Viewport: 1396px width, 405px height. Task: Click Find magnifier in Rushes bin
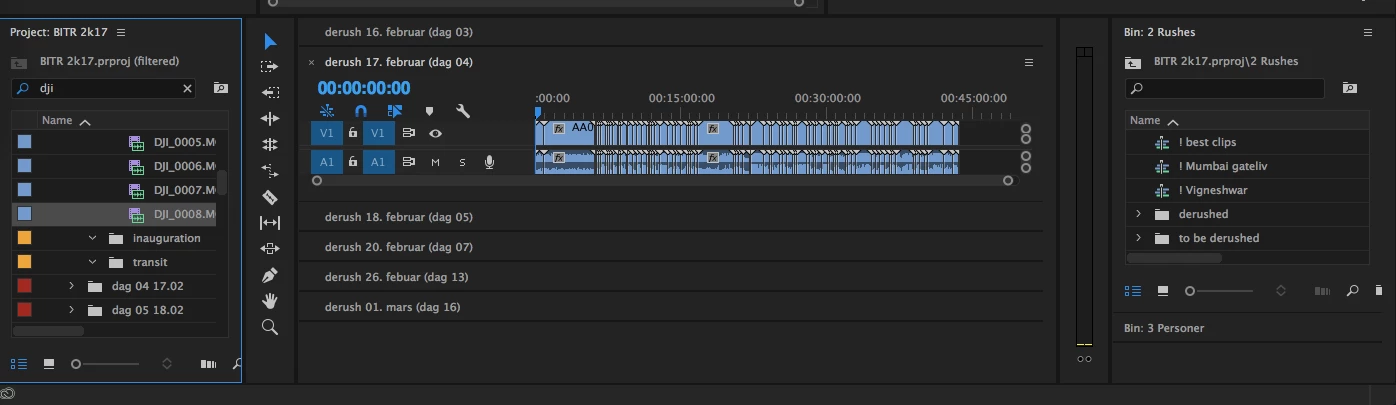(x=1352, y=291)
